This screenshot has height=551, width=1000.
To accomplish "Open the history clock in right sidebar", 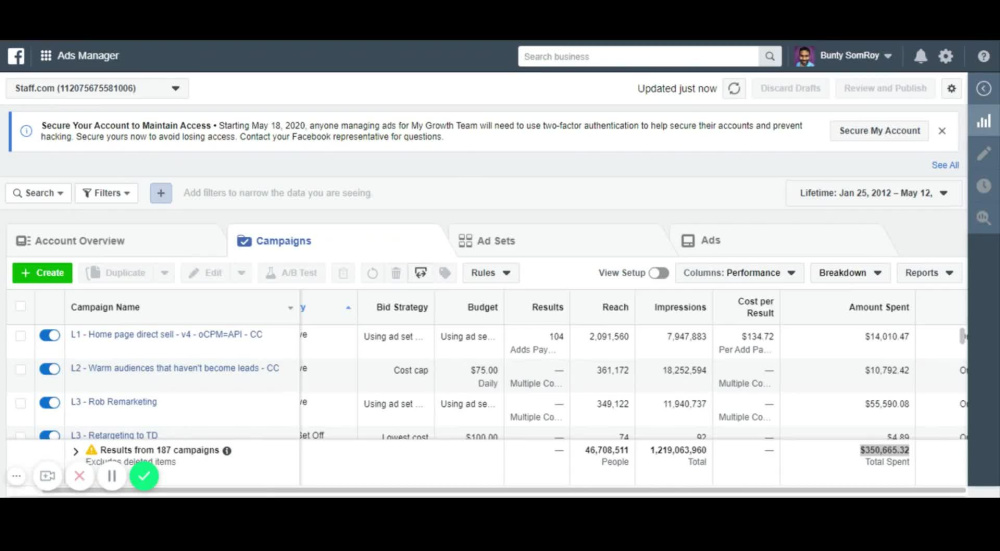I will (983, 186).
